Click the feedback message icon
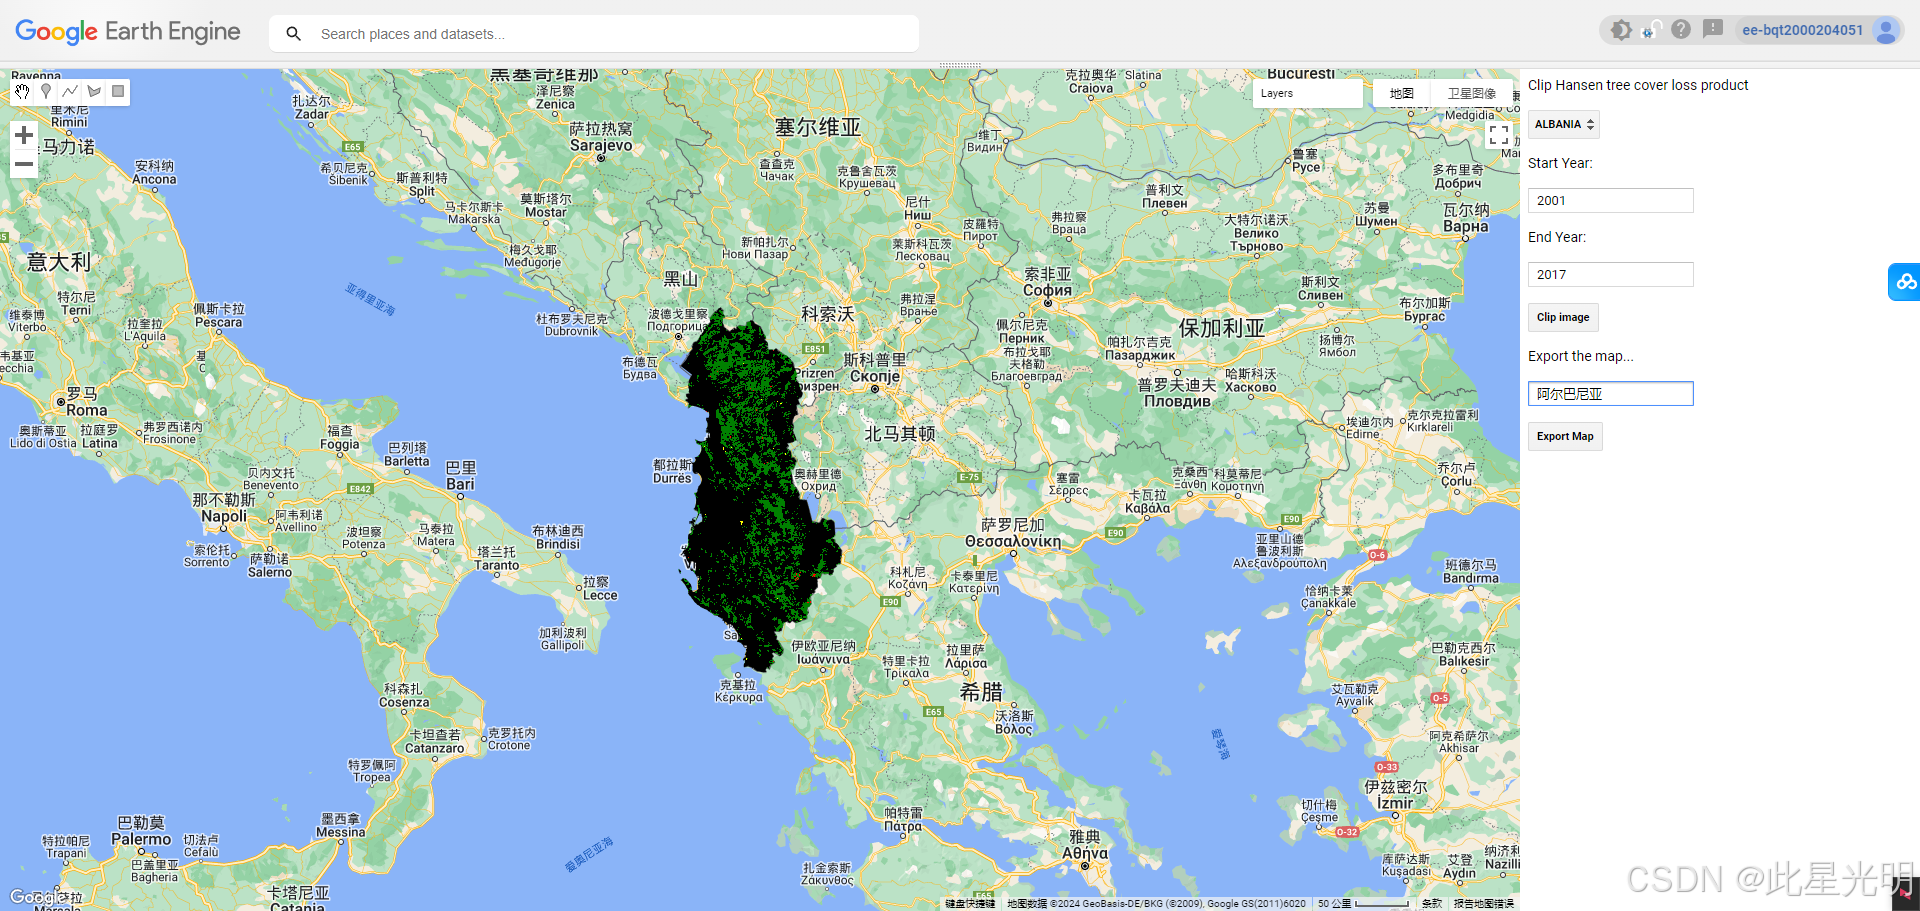The height and width of the screenshot is (911, 1920). coord(1713,29)
